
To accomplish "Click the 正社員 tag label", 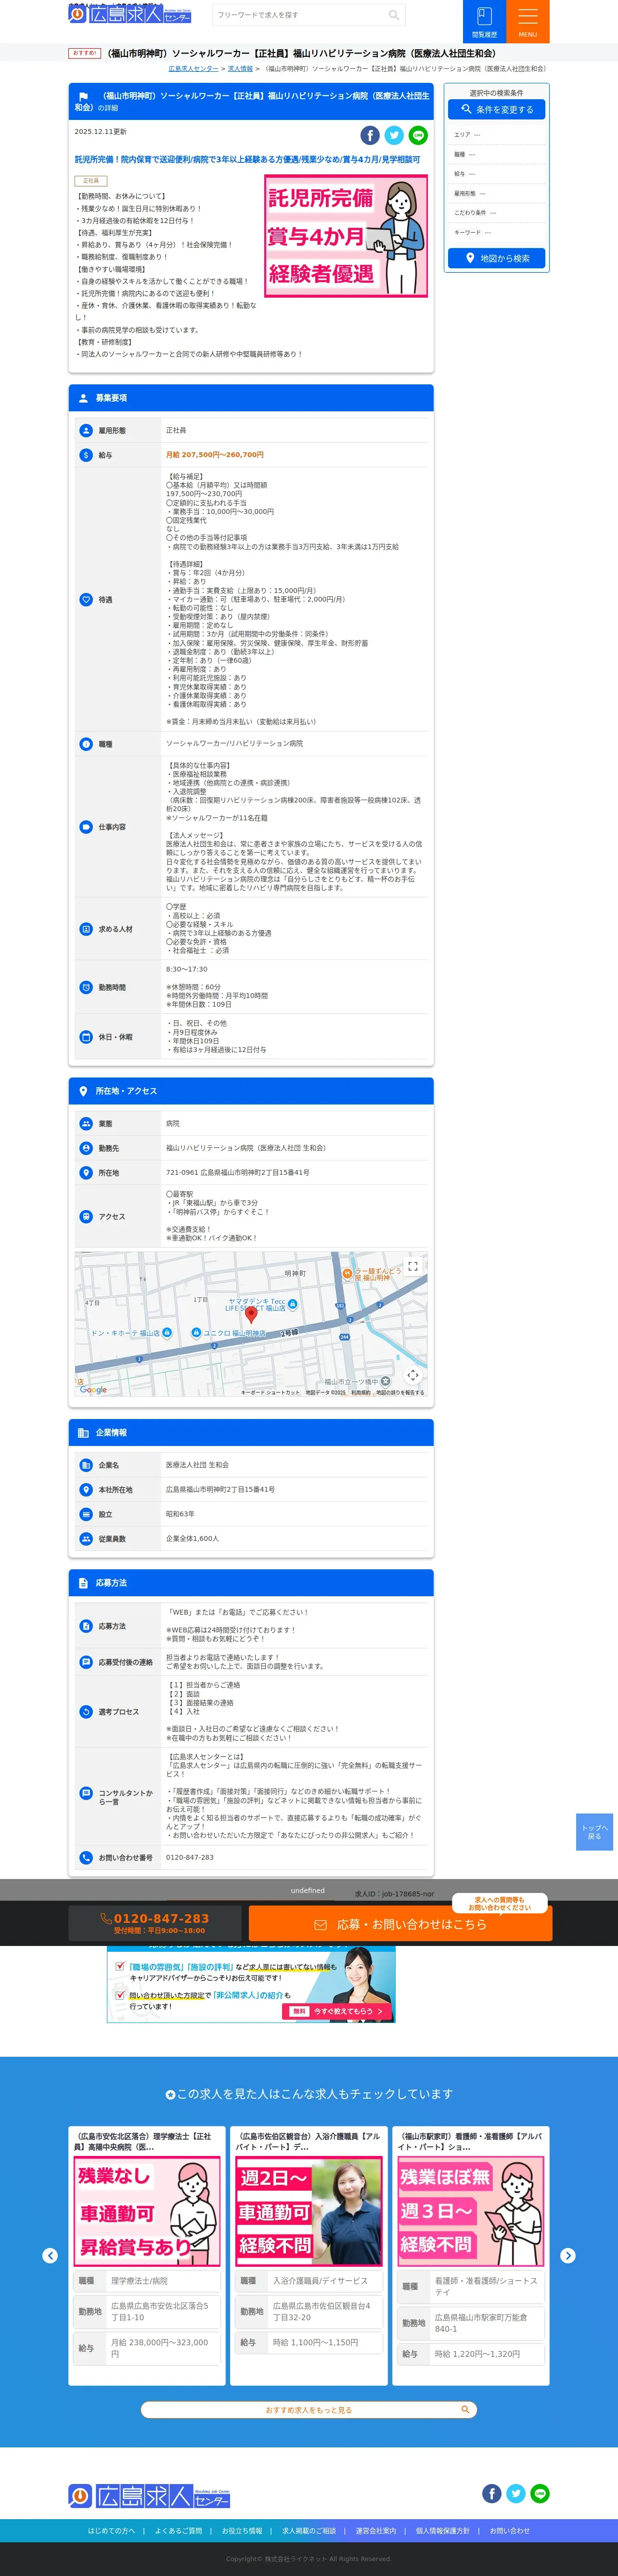I will pos(90,181).
